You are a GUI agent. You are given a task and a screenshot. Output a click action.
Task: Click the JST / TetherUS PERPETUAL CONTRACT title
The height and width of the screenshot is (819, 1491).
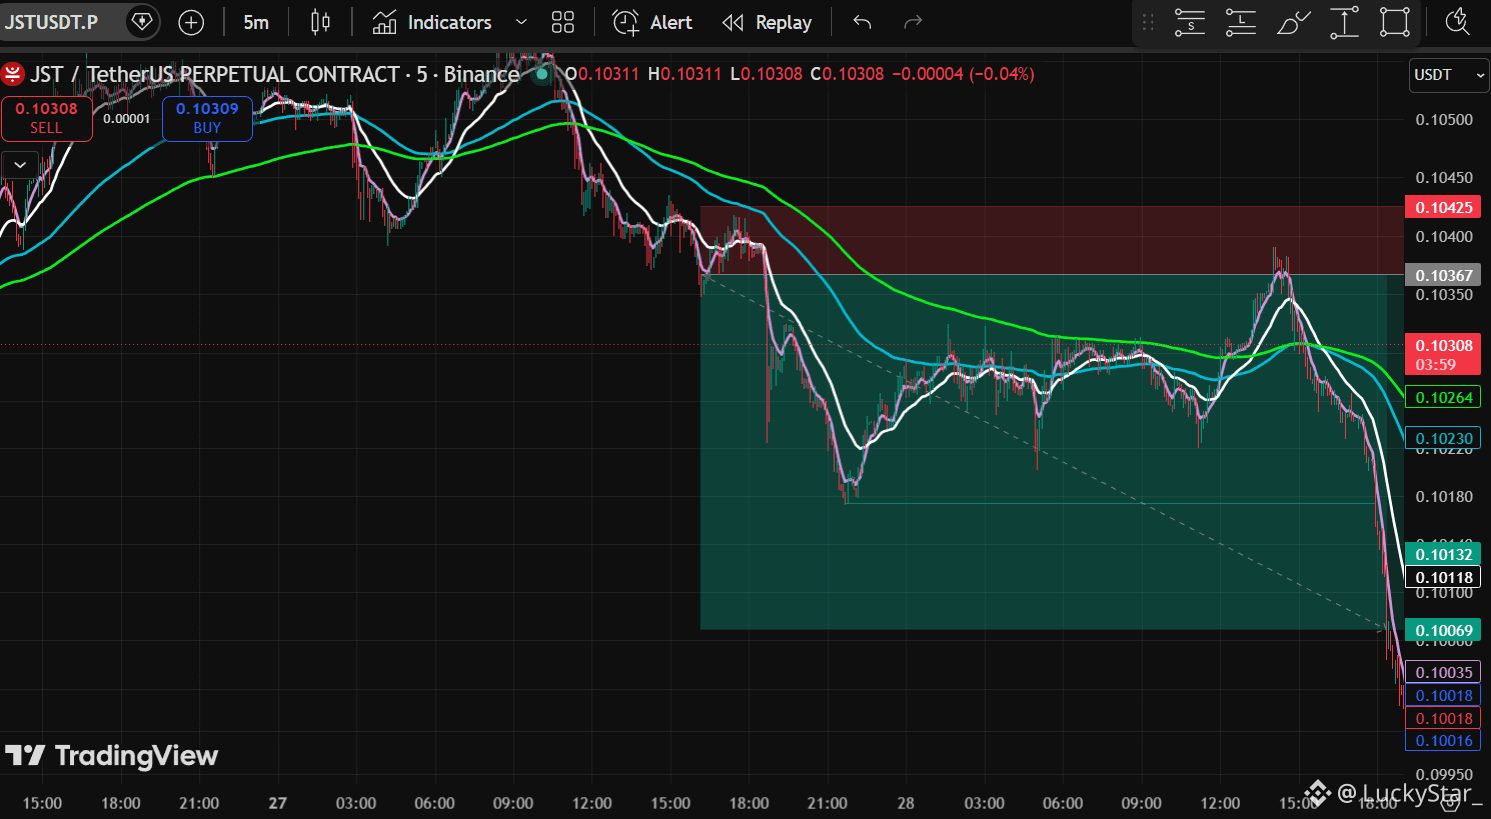point(274,74)
